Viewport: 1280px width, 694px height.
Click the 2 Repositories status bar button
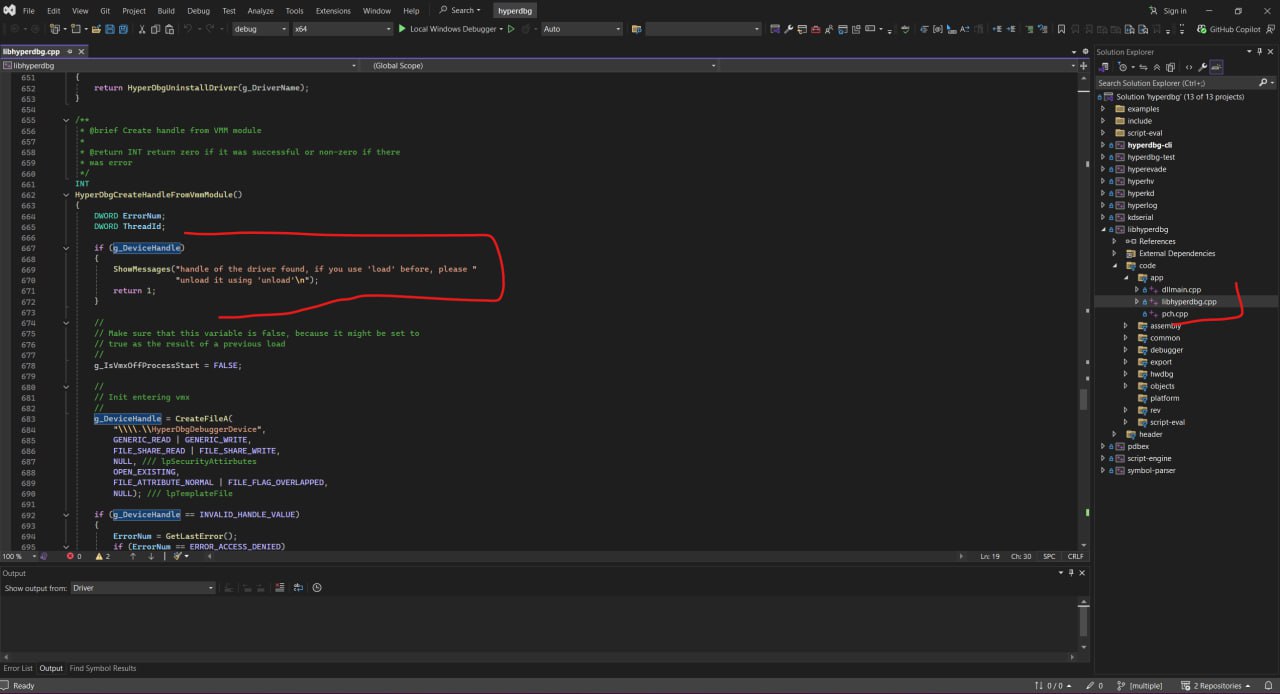(1217, 686)
